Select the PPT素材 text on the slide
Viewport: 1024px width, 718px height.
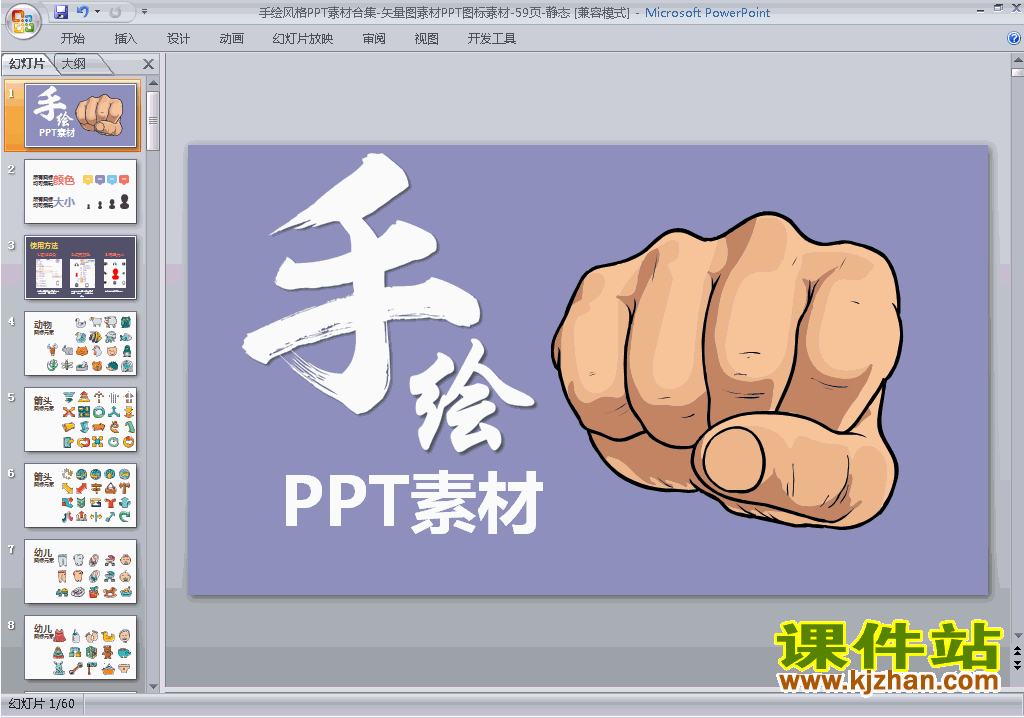pos(413,502)
